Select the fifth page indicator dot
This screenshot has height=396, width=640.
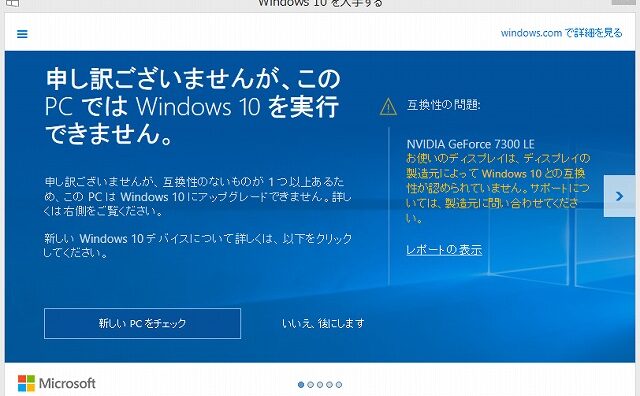click(338, 385)
